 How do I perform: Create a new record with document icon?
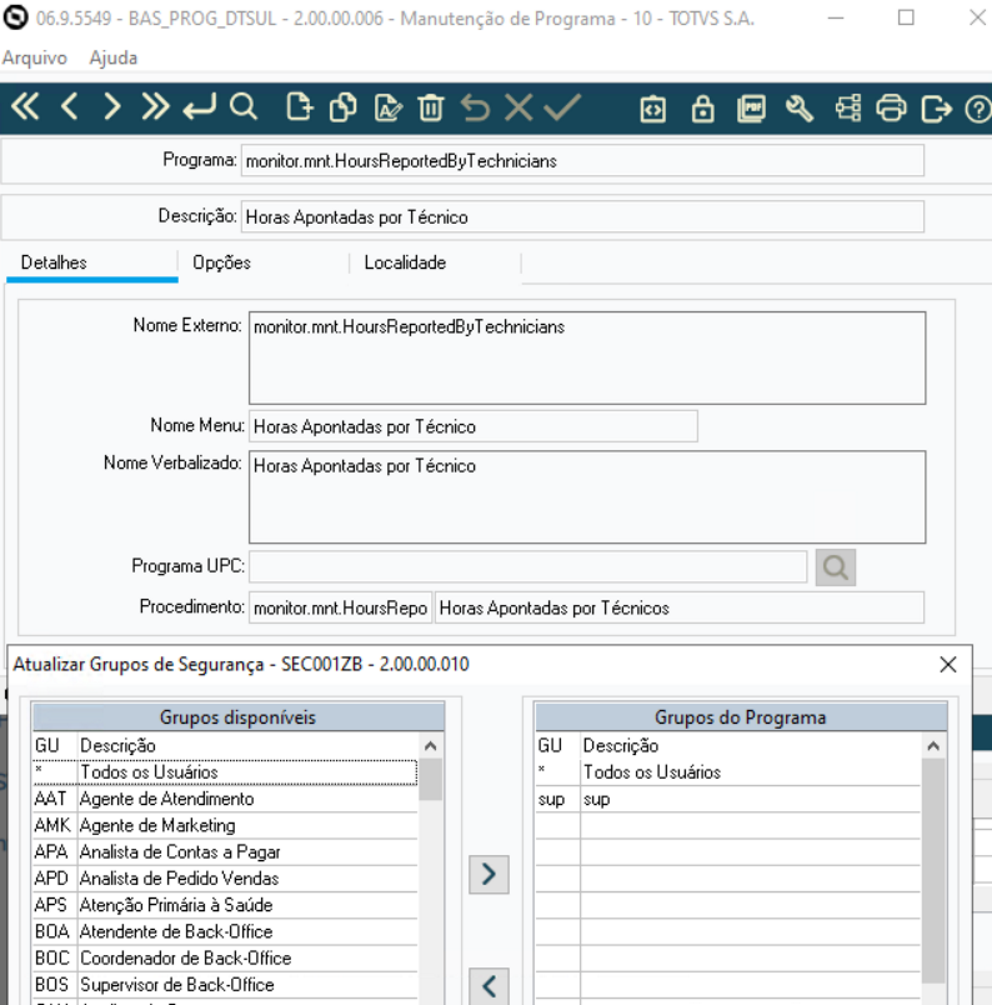coord(299,107)
